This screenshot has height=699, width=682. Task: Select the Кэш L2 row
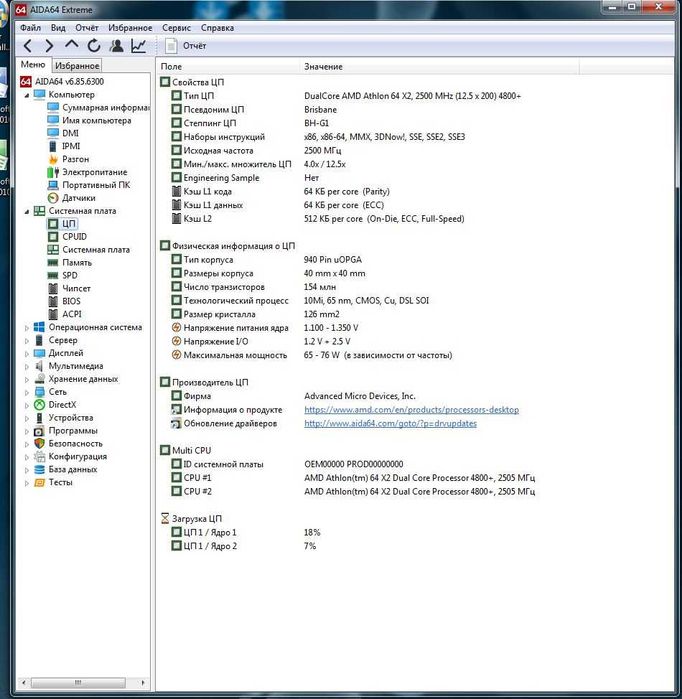click(318, 219)
